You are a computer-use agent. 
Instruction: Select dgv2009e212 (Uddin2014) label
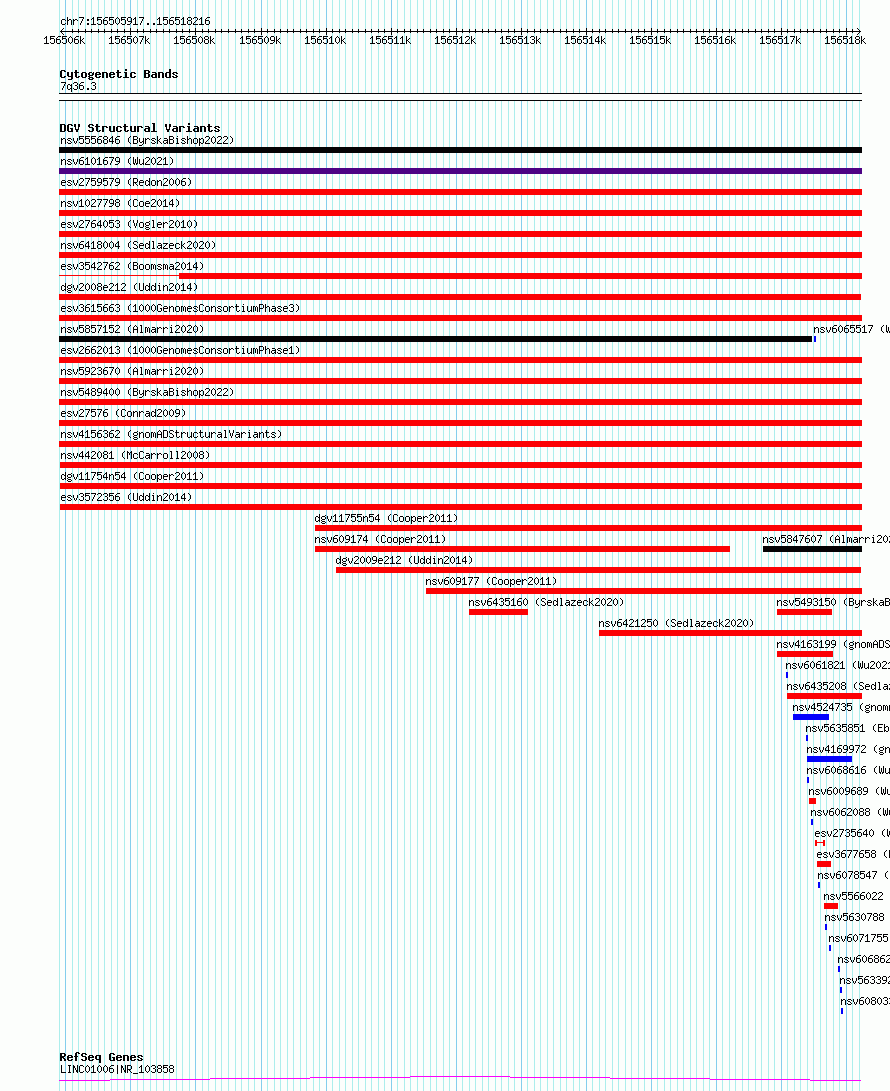pos(404,560)
